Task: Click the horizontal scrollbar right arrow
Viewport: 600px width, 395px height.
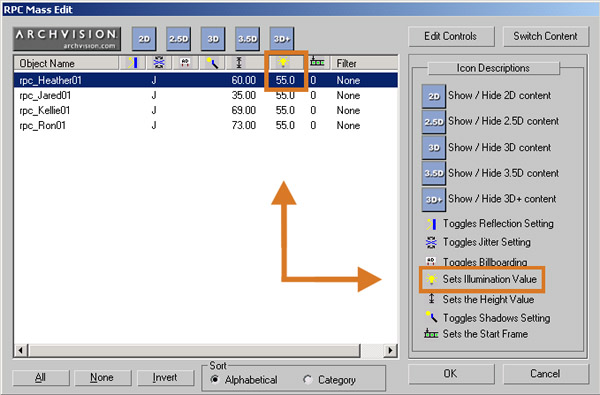Action: point(390,350)
